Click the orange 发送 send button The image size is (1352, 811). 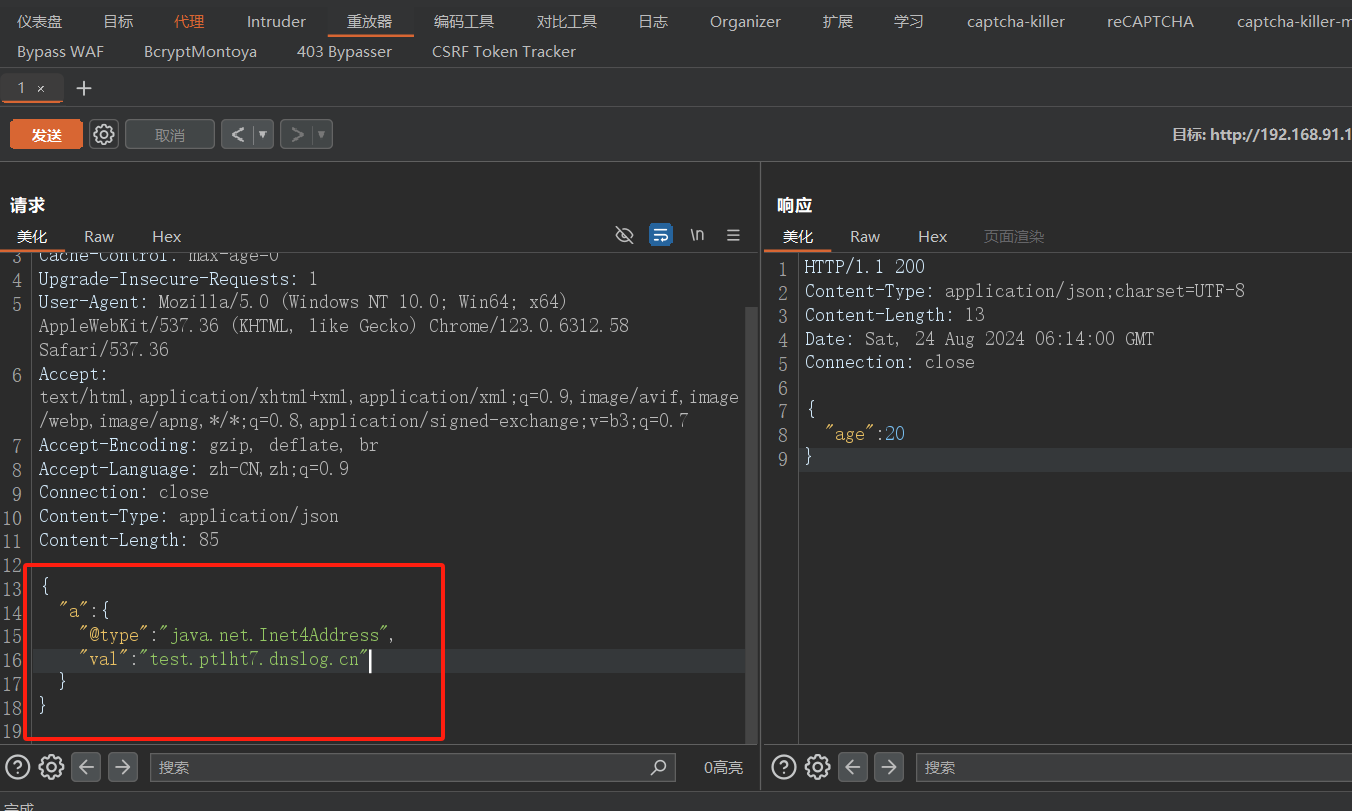[x=46, y=135]
